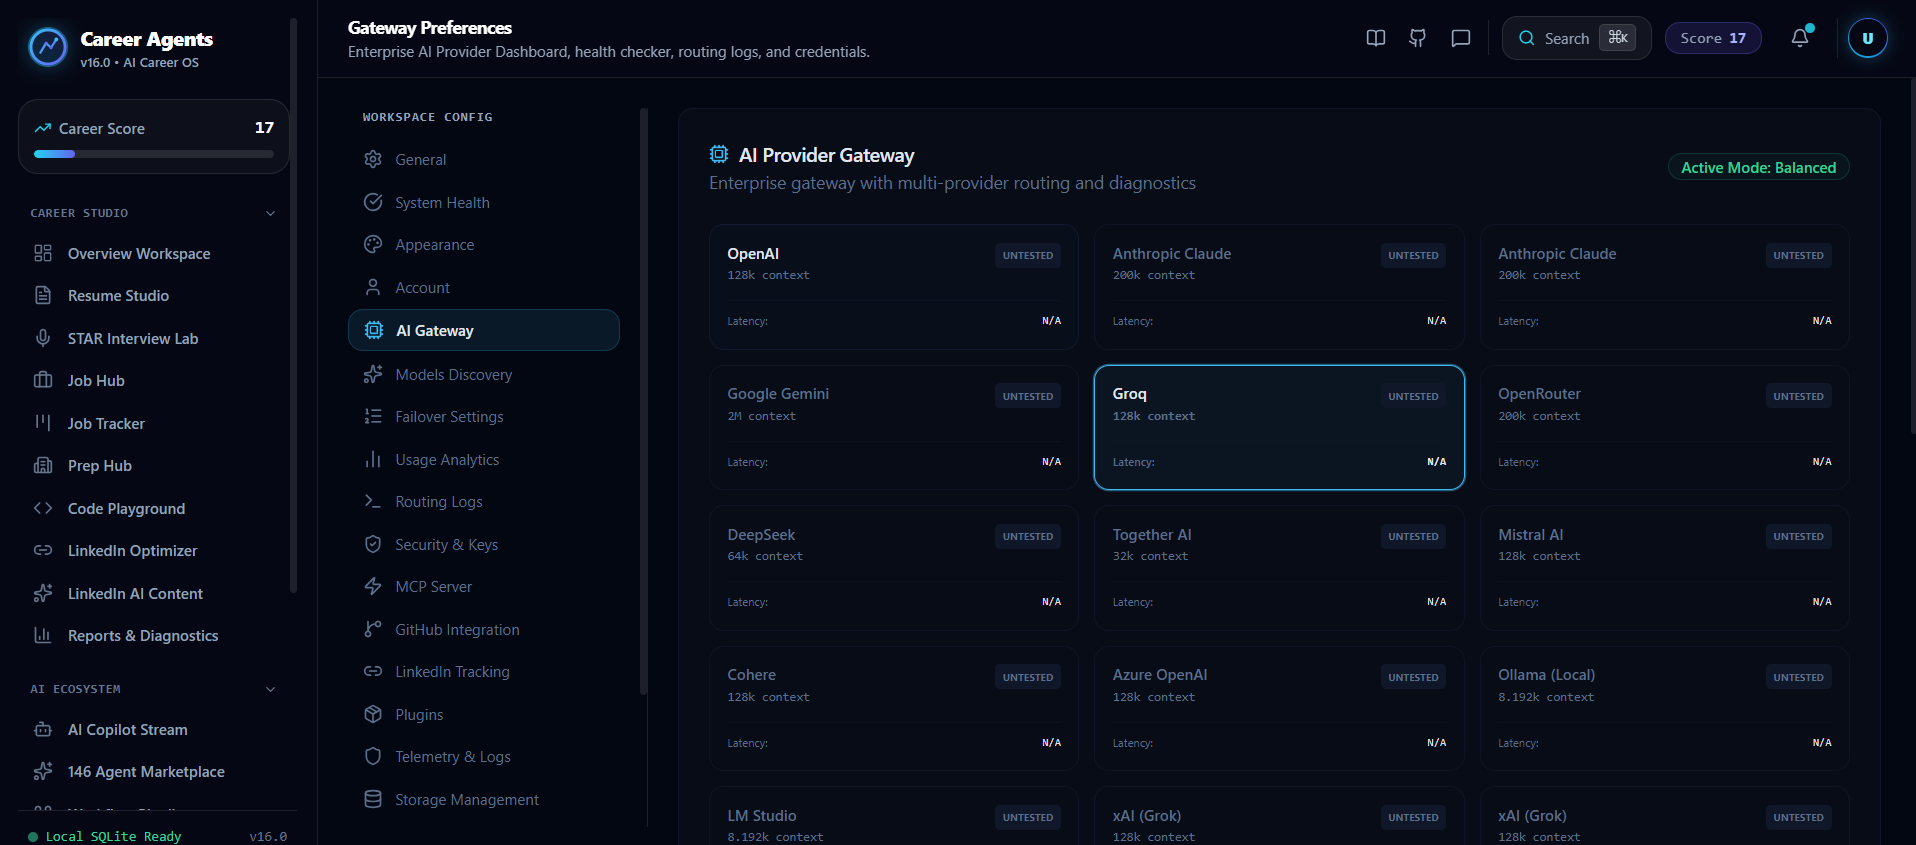Click Local SQLite Ready status

pyautogui.click(x=105, y=836)
